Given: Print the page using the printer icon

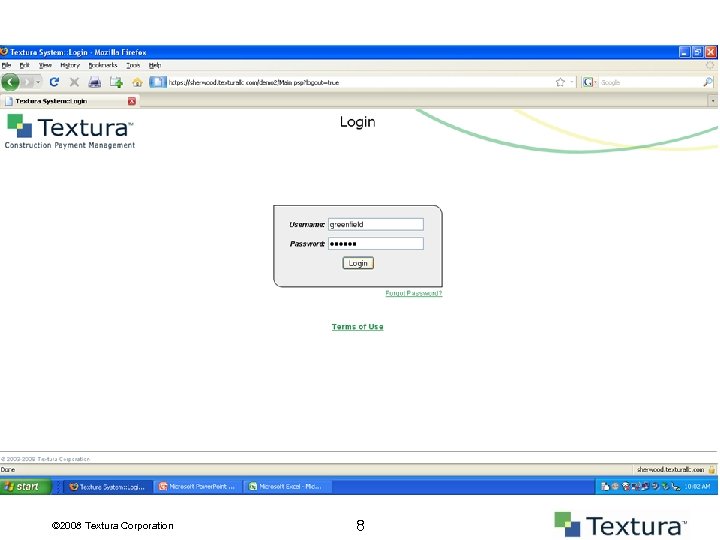Looking at the screenshot, I should pyautogui.click(x=95, y=82).
